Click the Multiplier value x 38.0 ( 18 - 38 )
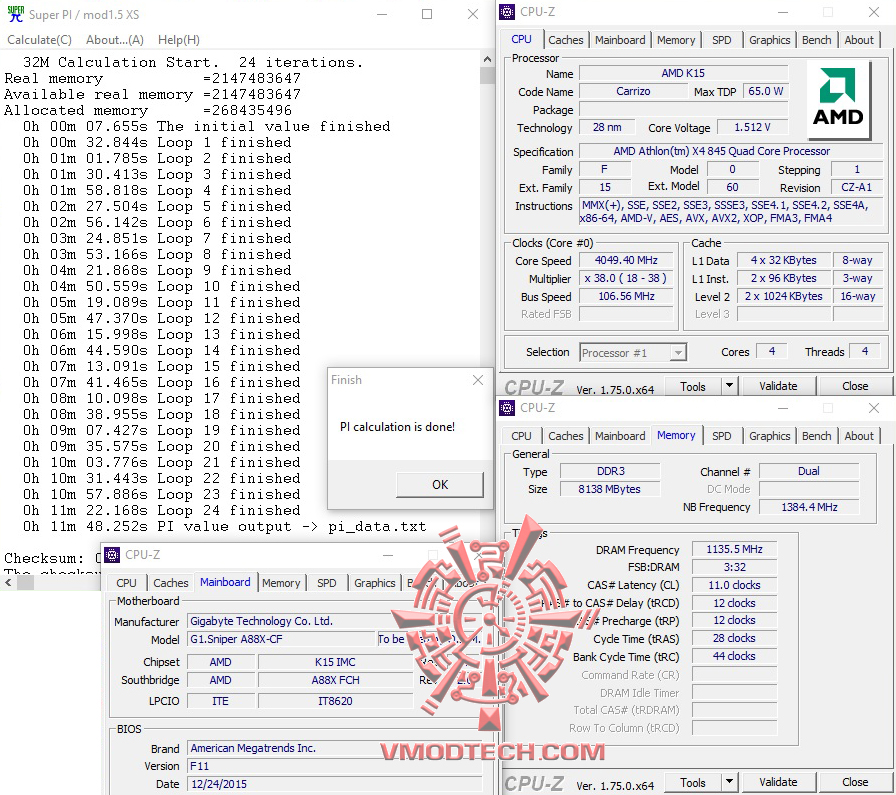The width and height of the screenshot is (896, 795). pos(626,278)
